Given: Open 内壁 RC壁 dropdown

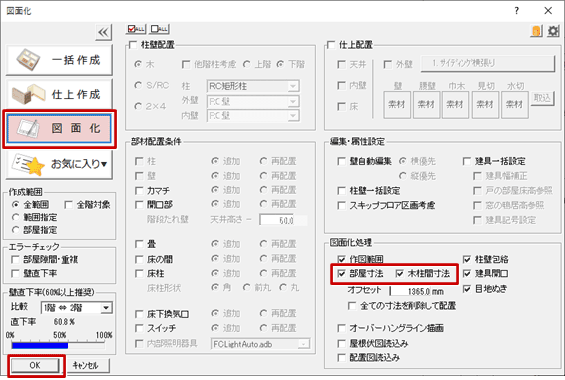Looking at the screenshot, I should (253, 116).
